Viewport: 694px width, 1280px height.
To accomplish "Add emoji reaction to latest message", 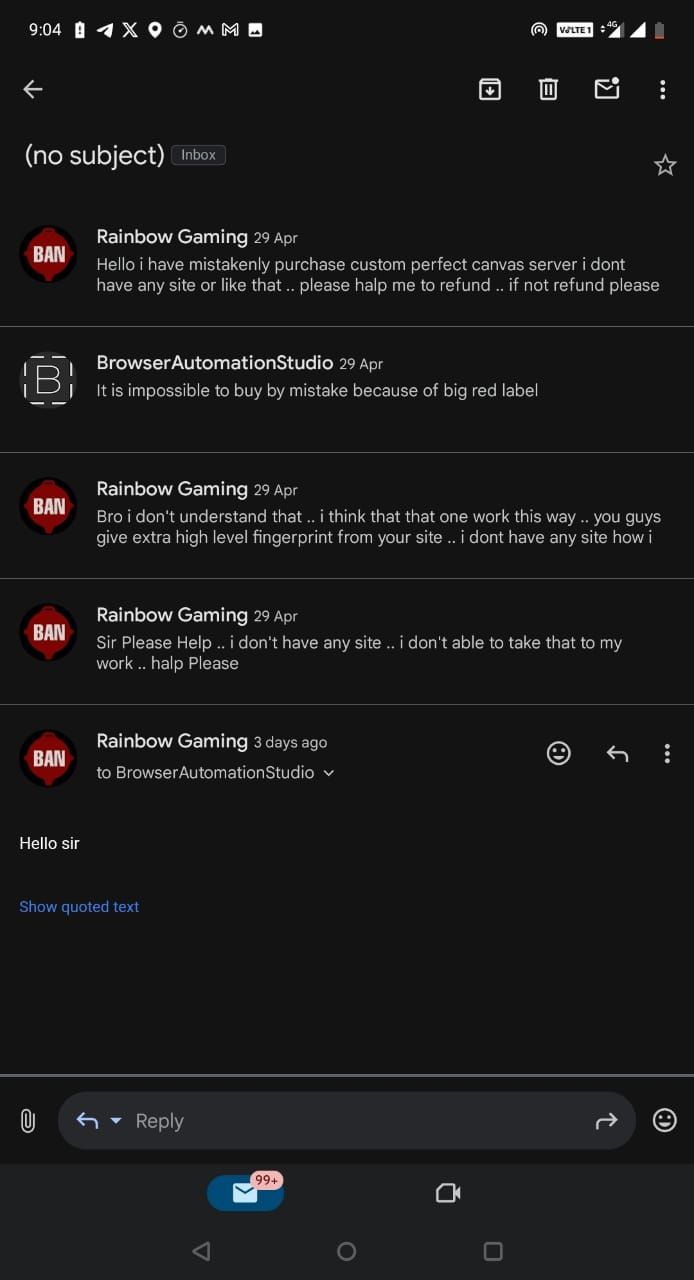I will coord(559,754).
